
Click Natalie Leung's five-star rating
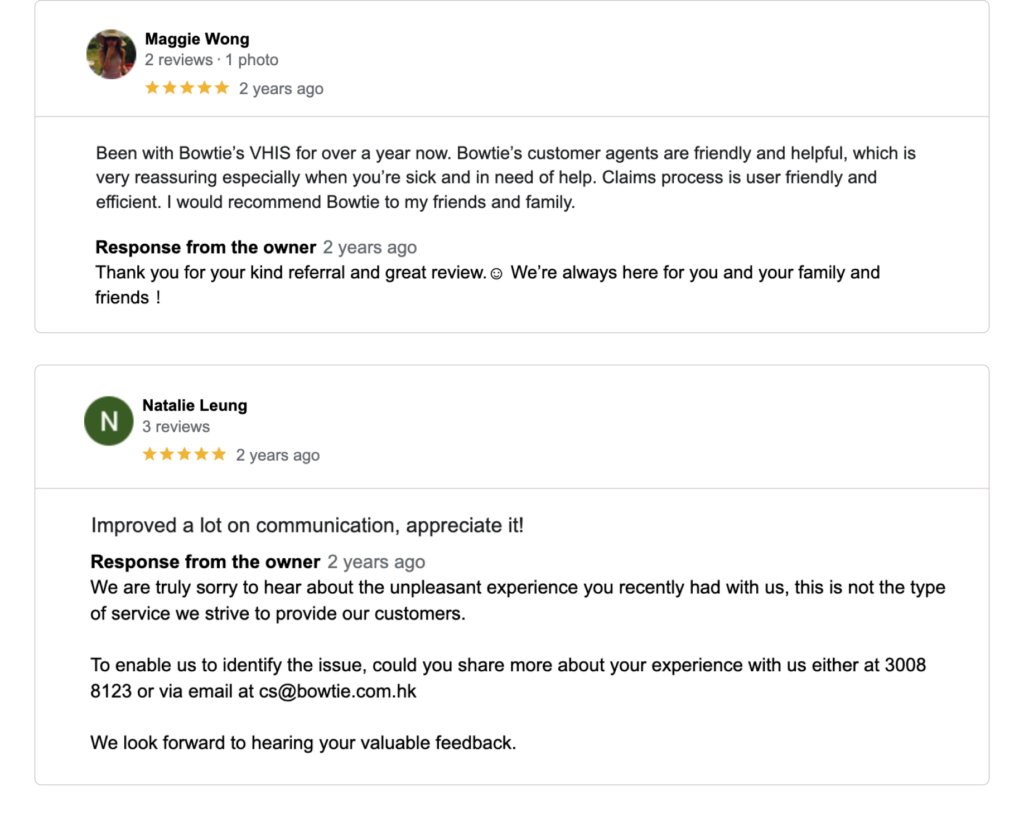pyautogui.click(x=184, y=454)
